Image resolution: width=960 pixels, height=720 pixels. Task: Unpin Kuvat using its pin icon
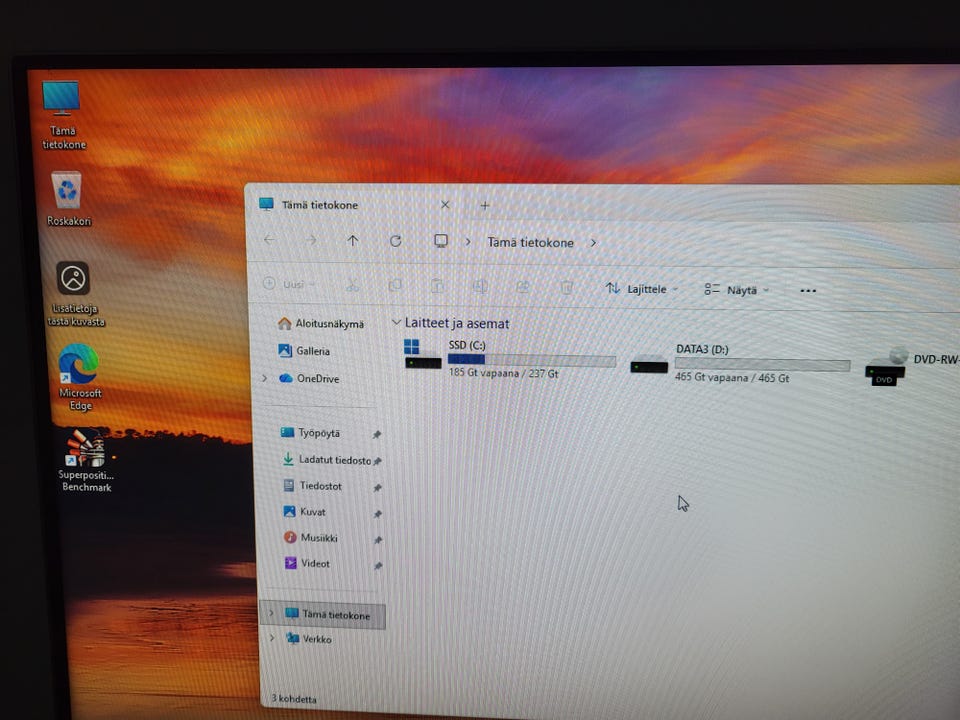coord(378,514)
